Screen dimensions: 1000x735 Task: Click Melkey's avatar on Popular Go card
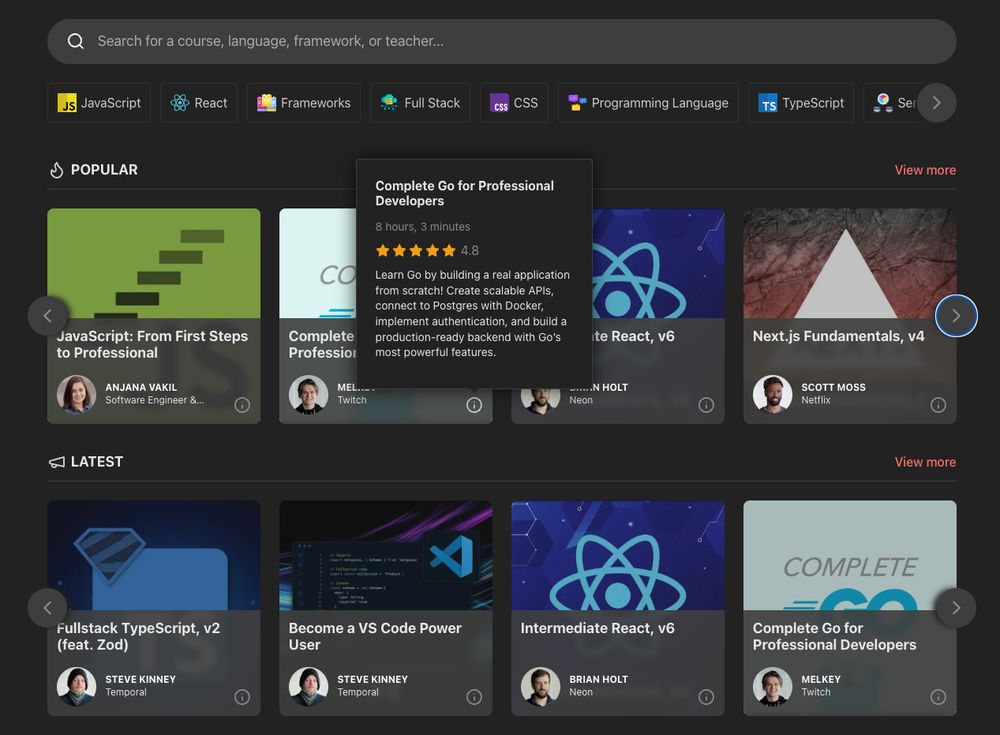(309, 394)
